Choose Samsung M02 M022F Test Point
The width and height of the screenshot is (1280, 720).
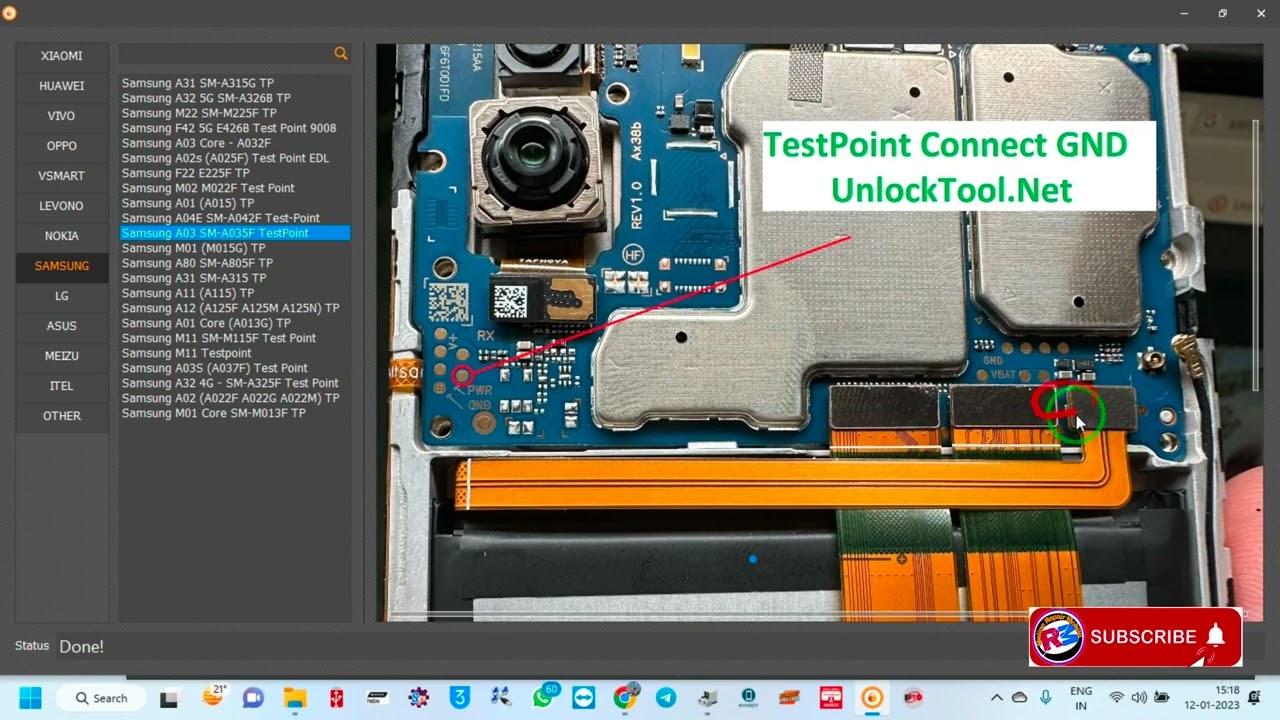click(208, 188)
